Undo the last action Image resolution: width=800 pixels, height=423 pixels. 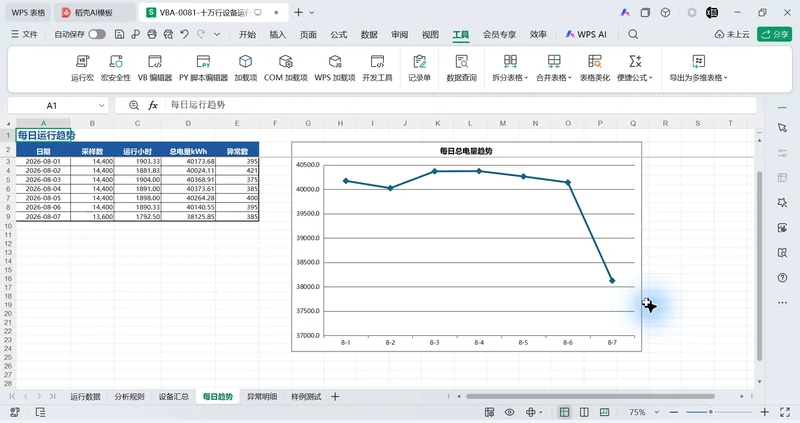point(185,34)
